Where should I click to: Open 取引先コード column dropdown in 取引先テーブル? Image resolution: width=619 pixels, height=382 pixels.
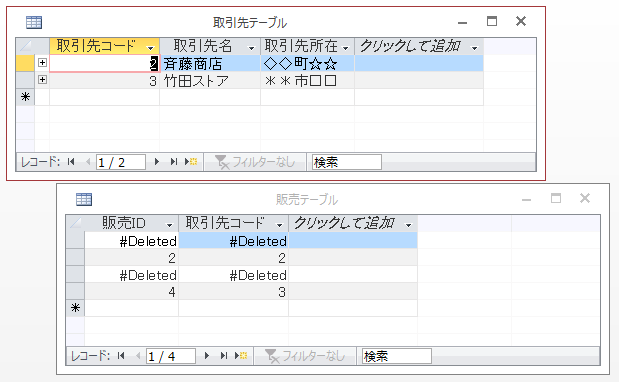coord(150,48)
